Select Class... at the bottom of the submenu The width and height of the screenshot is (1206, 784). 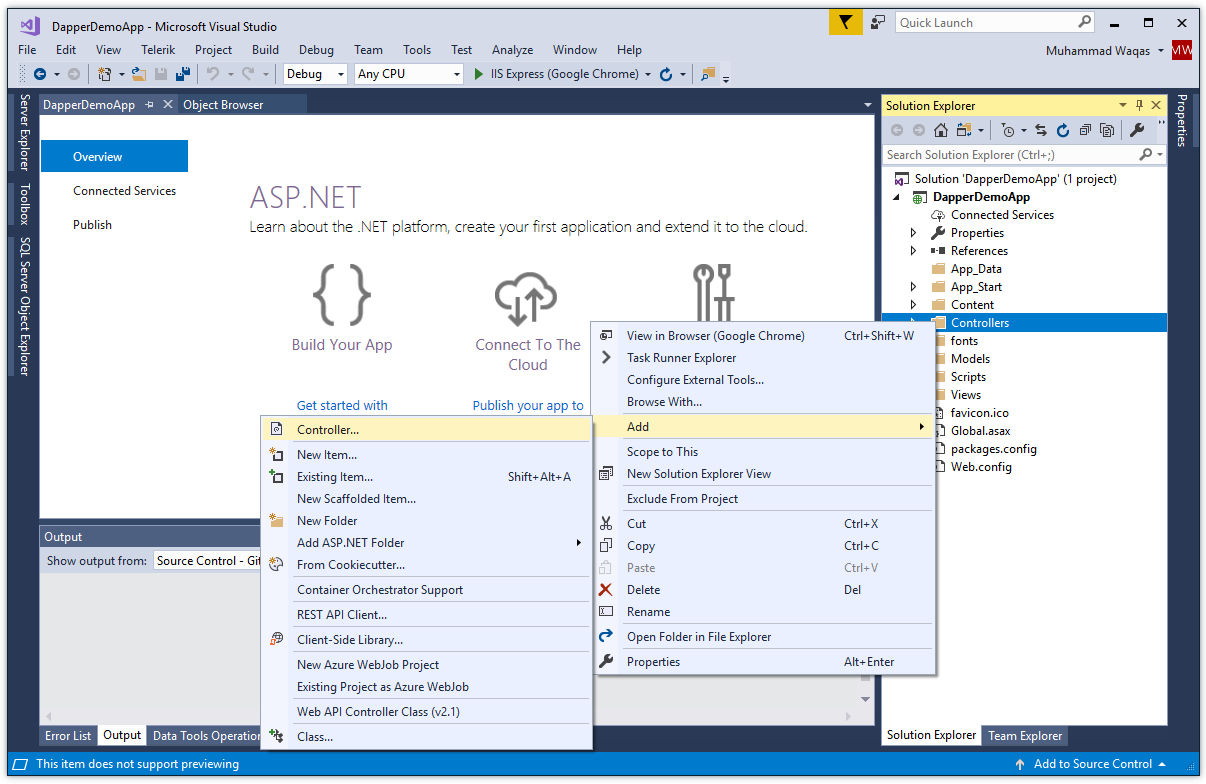tap(426, 737)
